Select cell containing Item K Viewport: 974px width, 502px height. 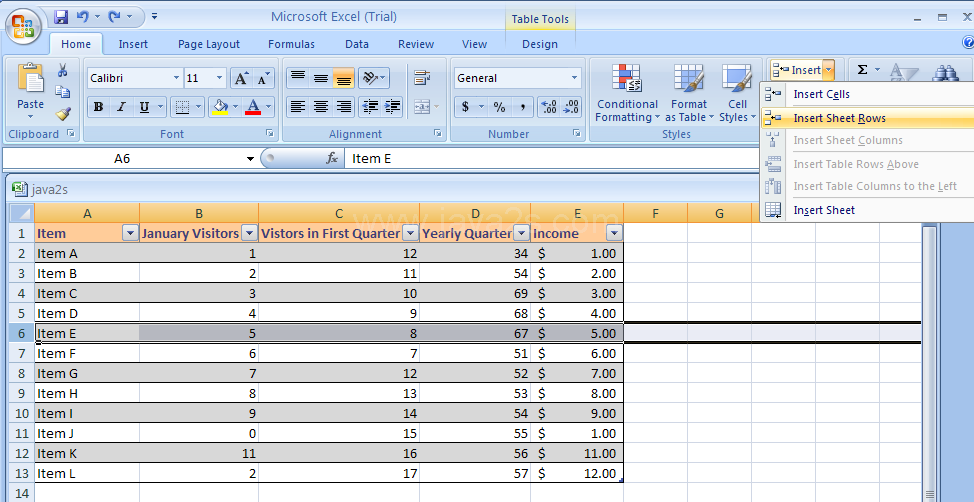click(x=87, y=454)
